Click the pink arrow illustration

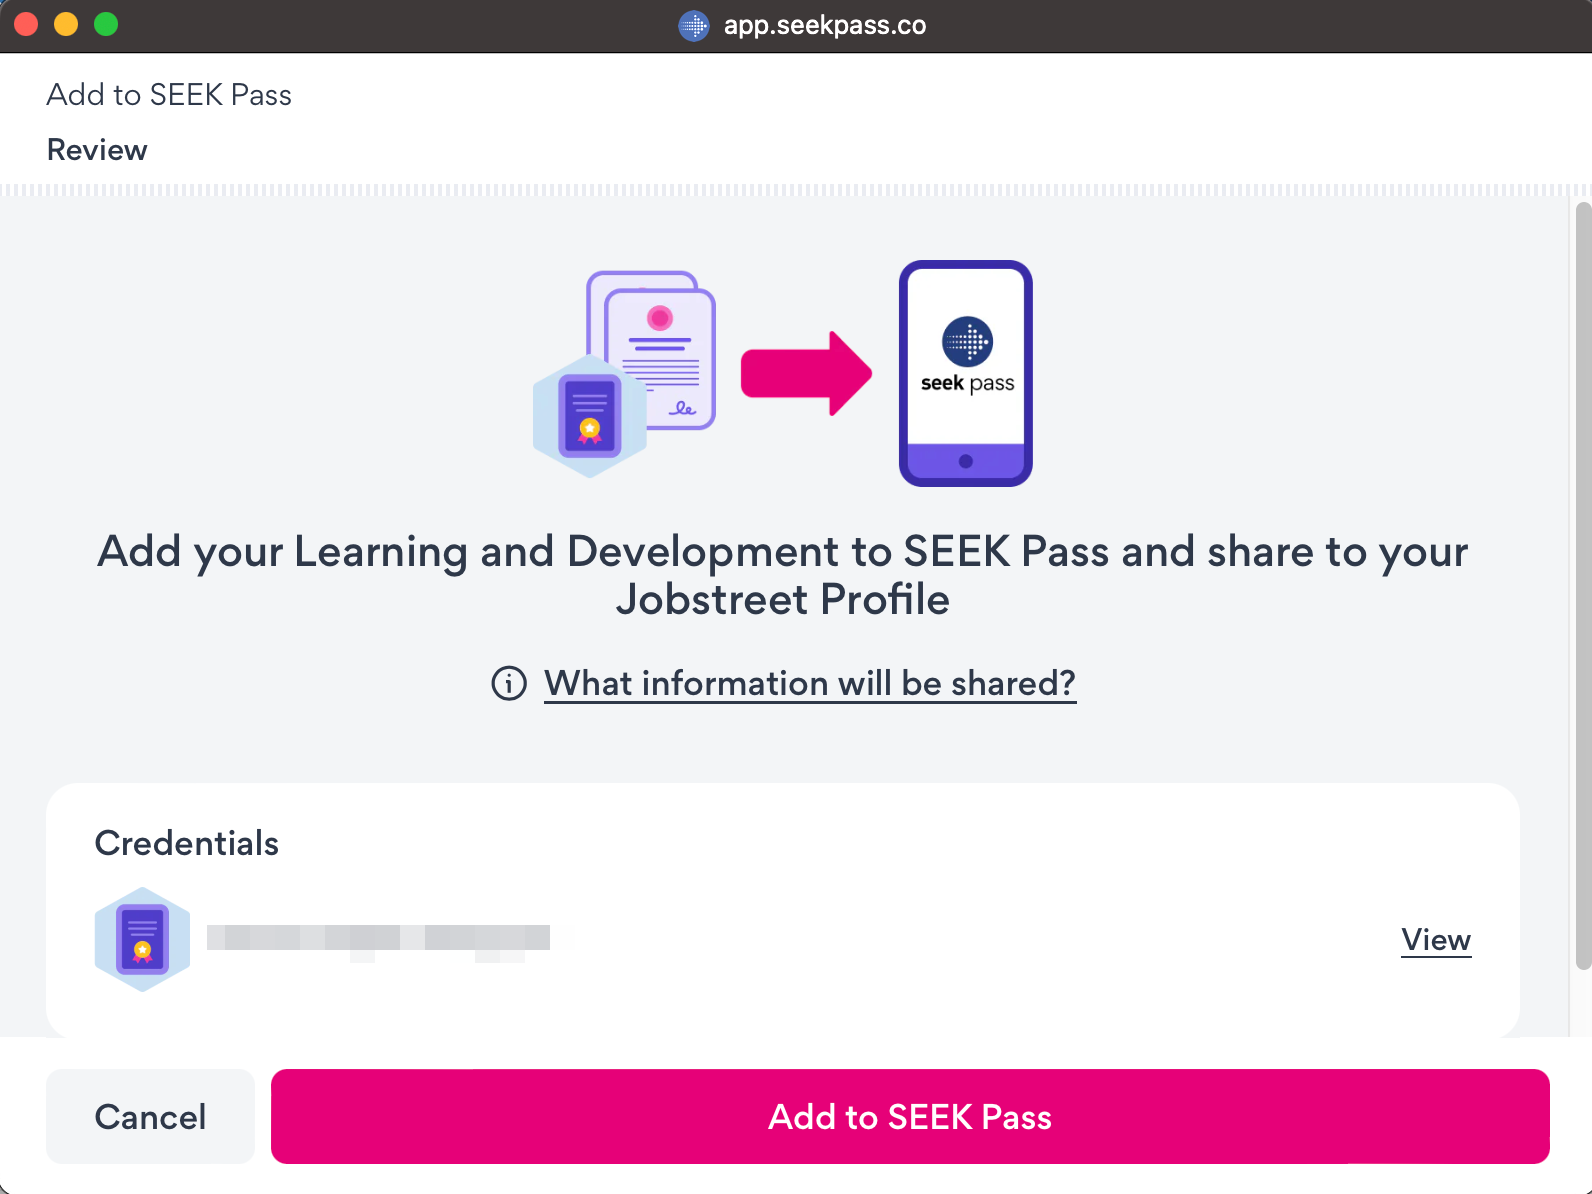pyautogui.click(x=806, y=374)
